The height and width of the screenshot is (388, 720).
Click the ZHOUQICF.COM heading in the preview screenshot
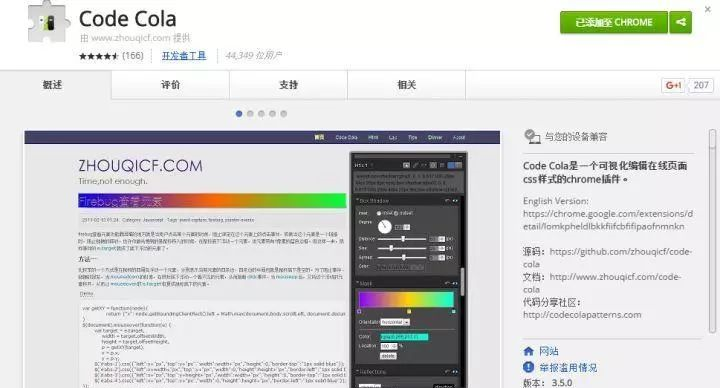point(141,166)
